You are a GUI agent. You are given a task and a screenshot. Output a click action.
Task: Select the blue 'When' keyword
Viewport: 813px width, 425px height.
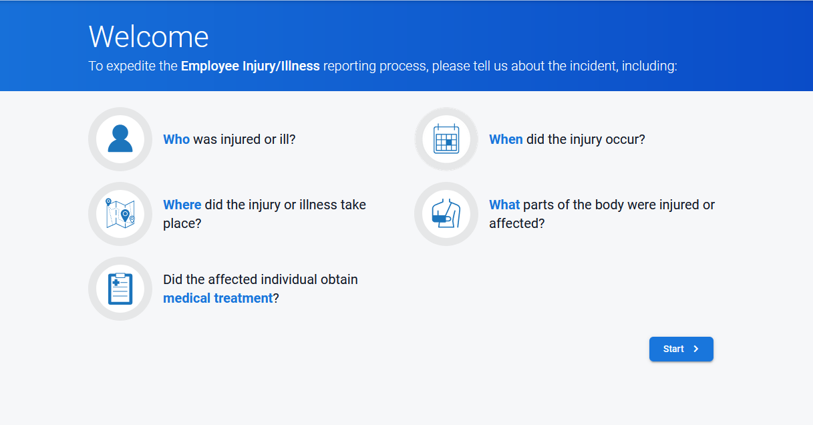pos(505,140)
